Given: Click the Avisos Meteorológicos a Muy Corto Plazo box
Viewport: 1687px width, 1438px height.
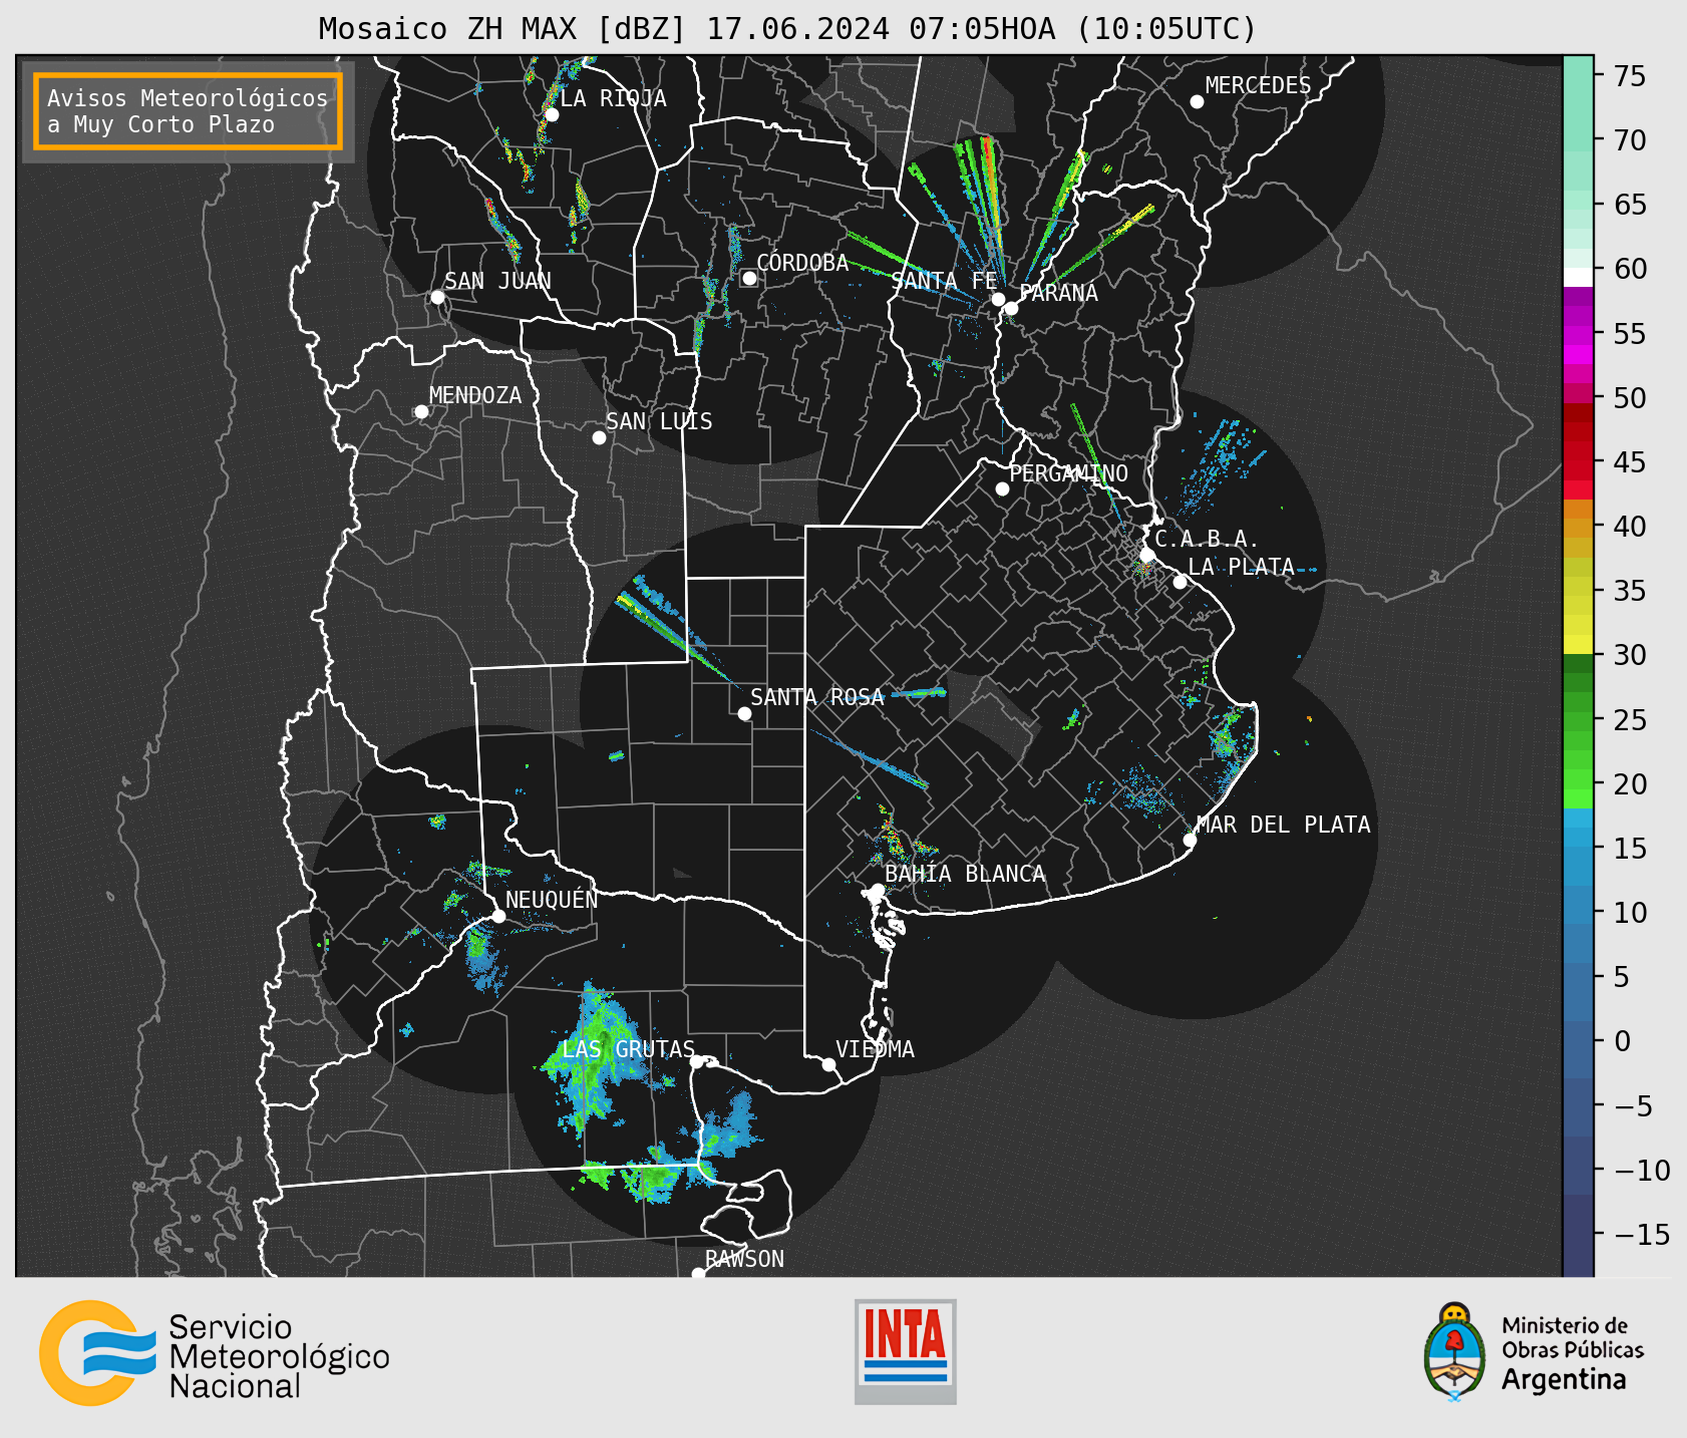Looking at the screenshot, I should (x=188, y=111).
